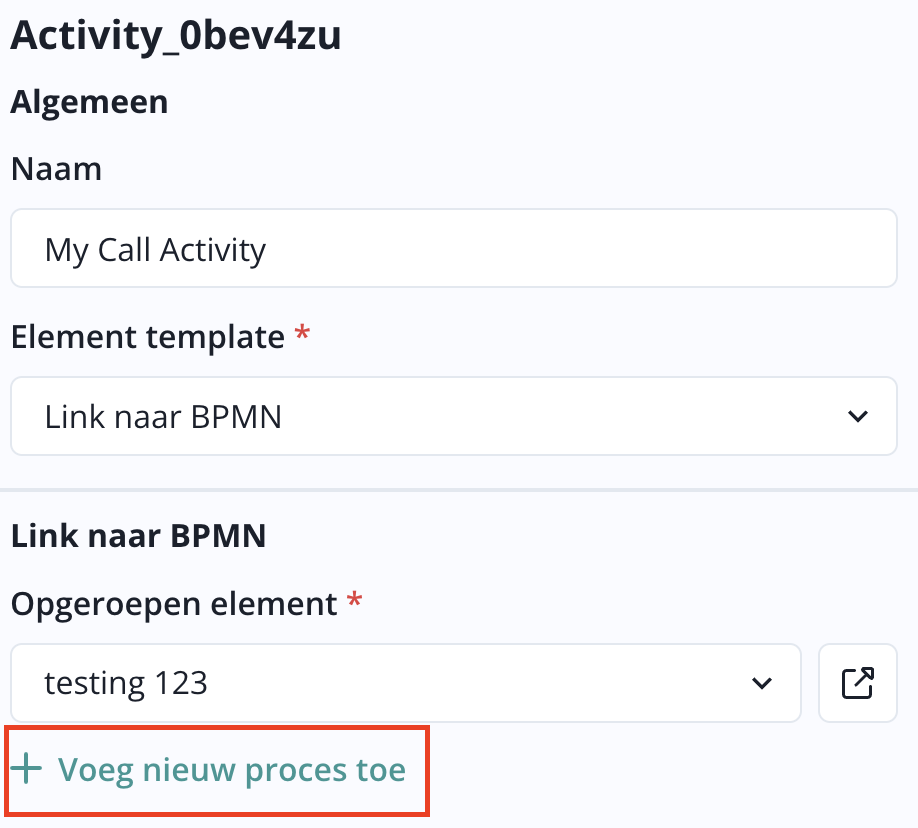Click the Naam field label
The height and width of the screenshot is (828, 918).
tap(56, 168)
